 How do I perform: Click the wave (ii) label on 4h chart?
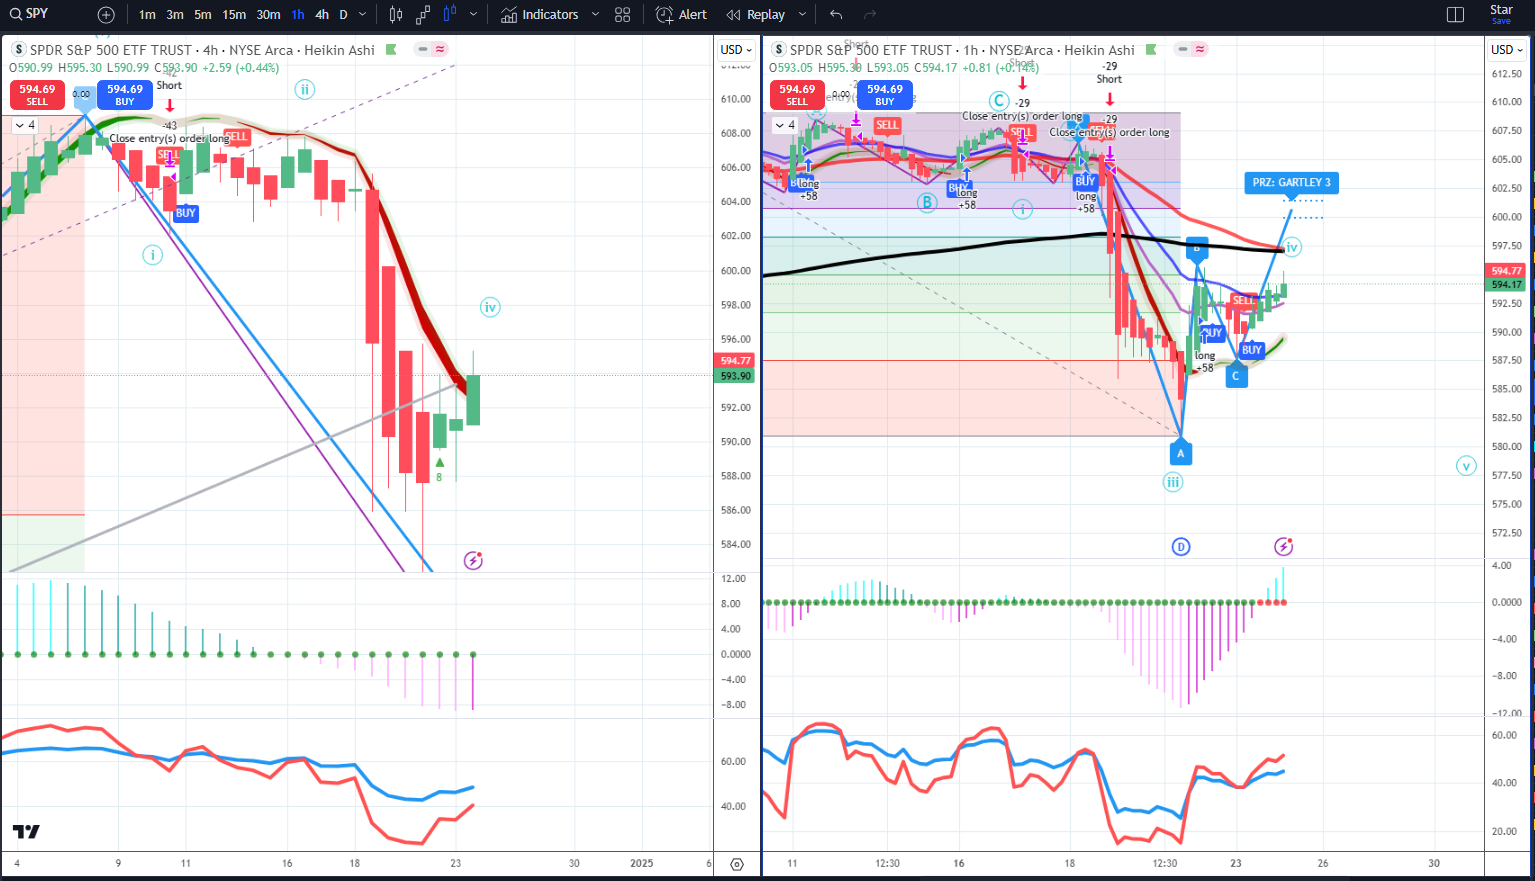coord(305,89)
